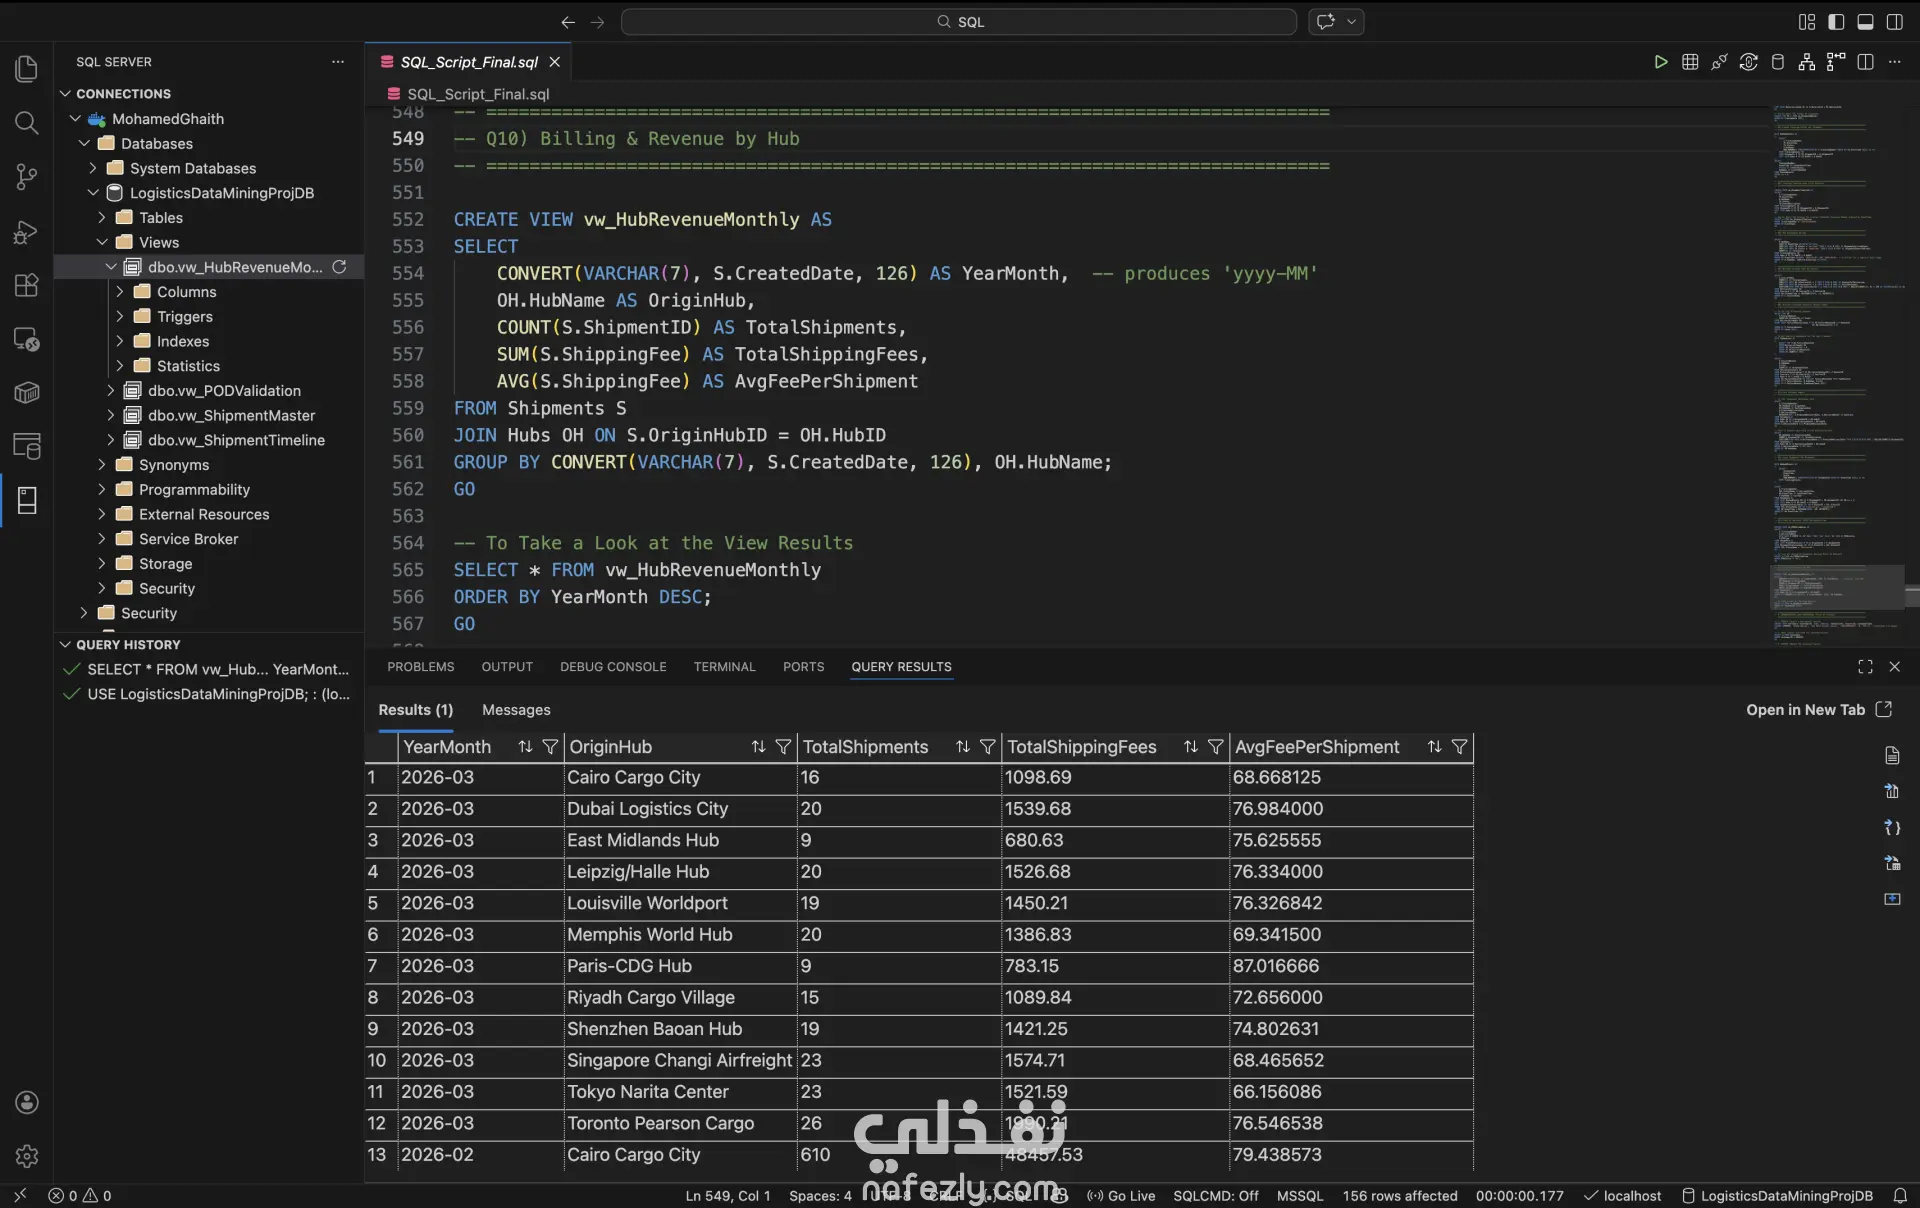This screenshot has width=1920, height=1208.
Task: Toggle the bottom panel layout button
Action: point(1865,22)
